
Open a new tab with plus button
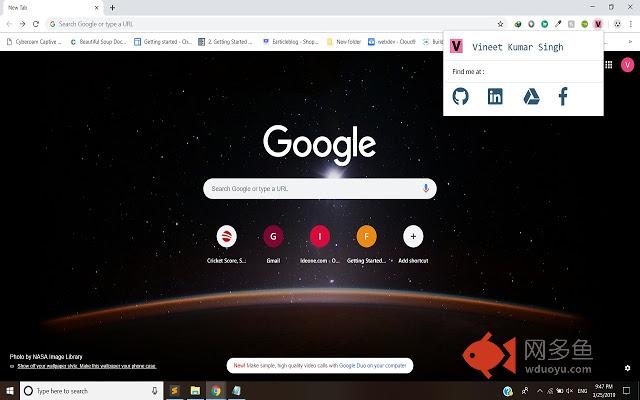(x=112, y=7)
